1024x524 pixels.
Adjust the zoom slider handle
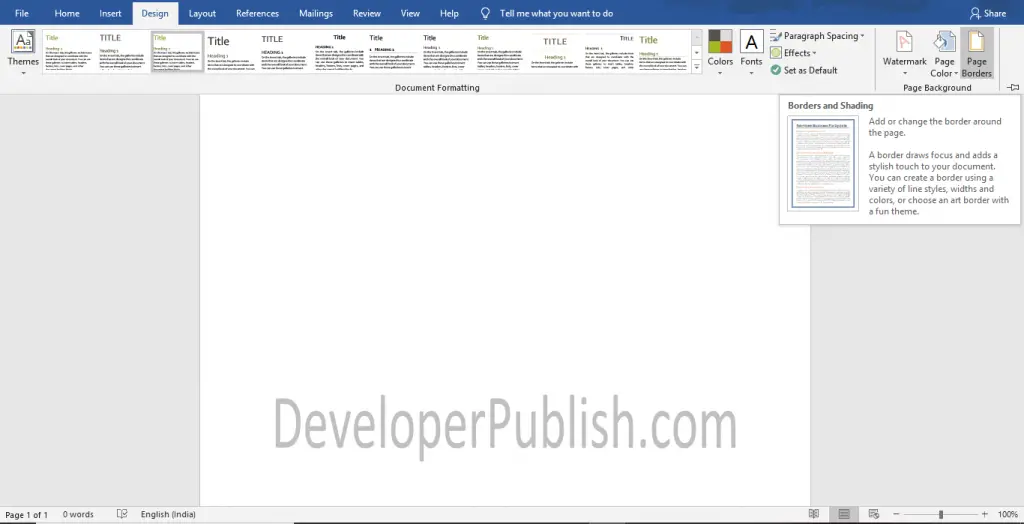pyautogui.click(x=941, y=514)
